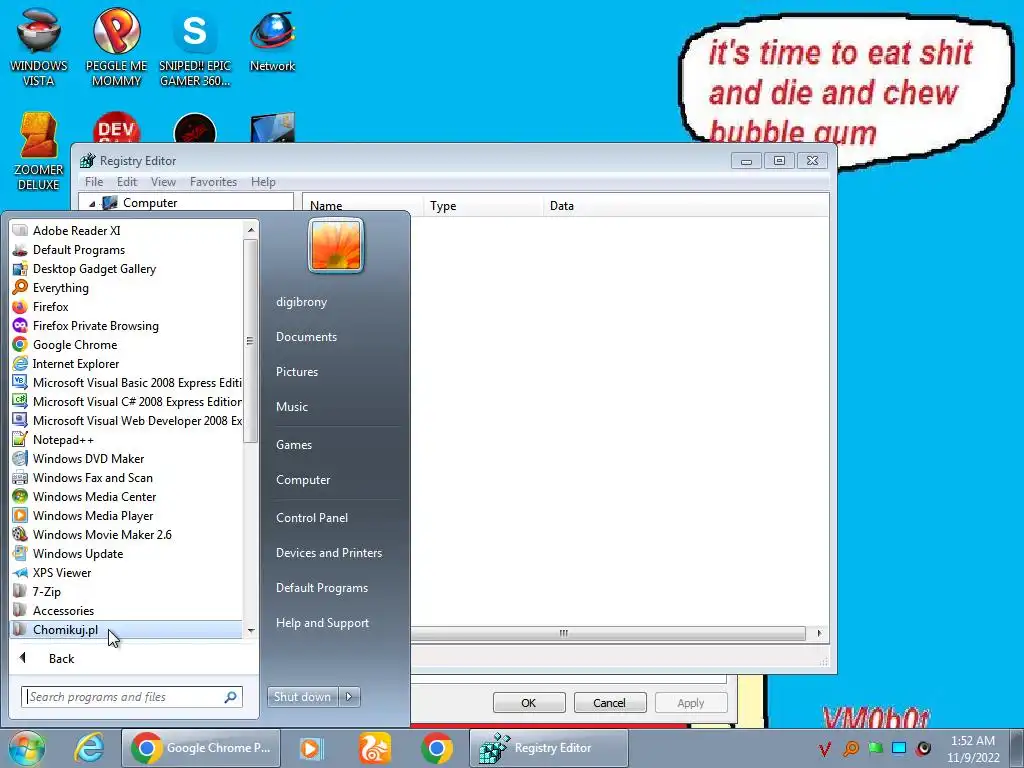Open the Edit menu in Registry Editor

click(x=127, y=182)
